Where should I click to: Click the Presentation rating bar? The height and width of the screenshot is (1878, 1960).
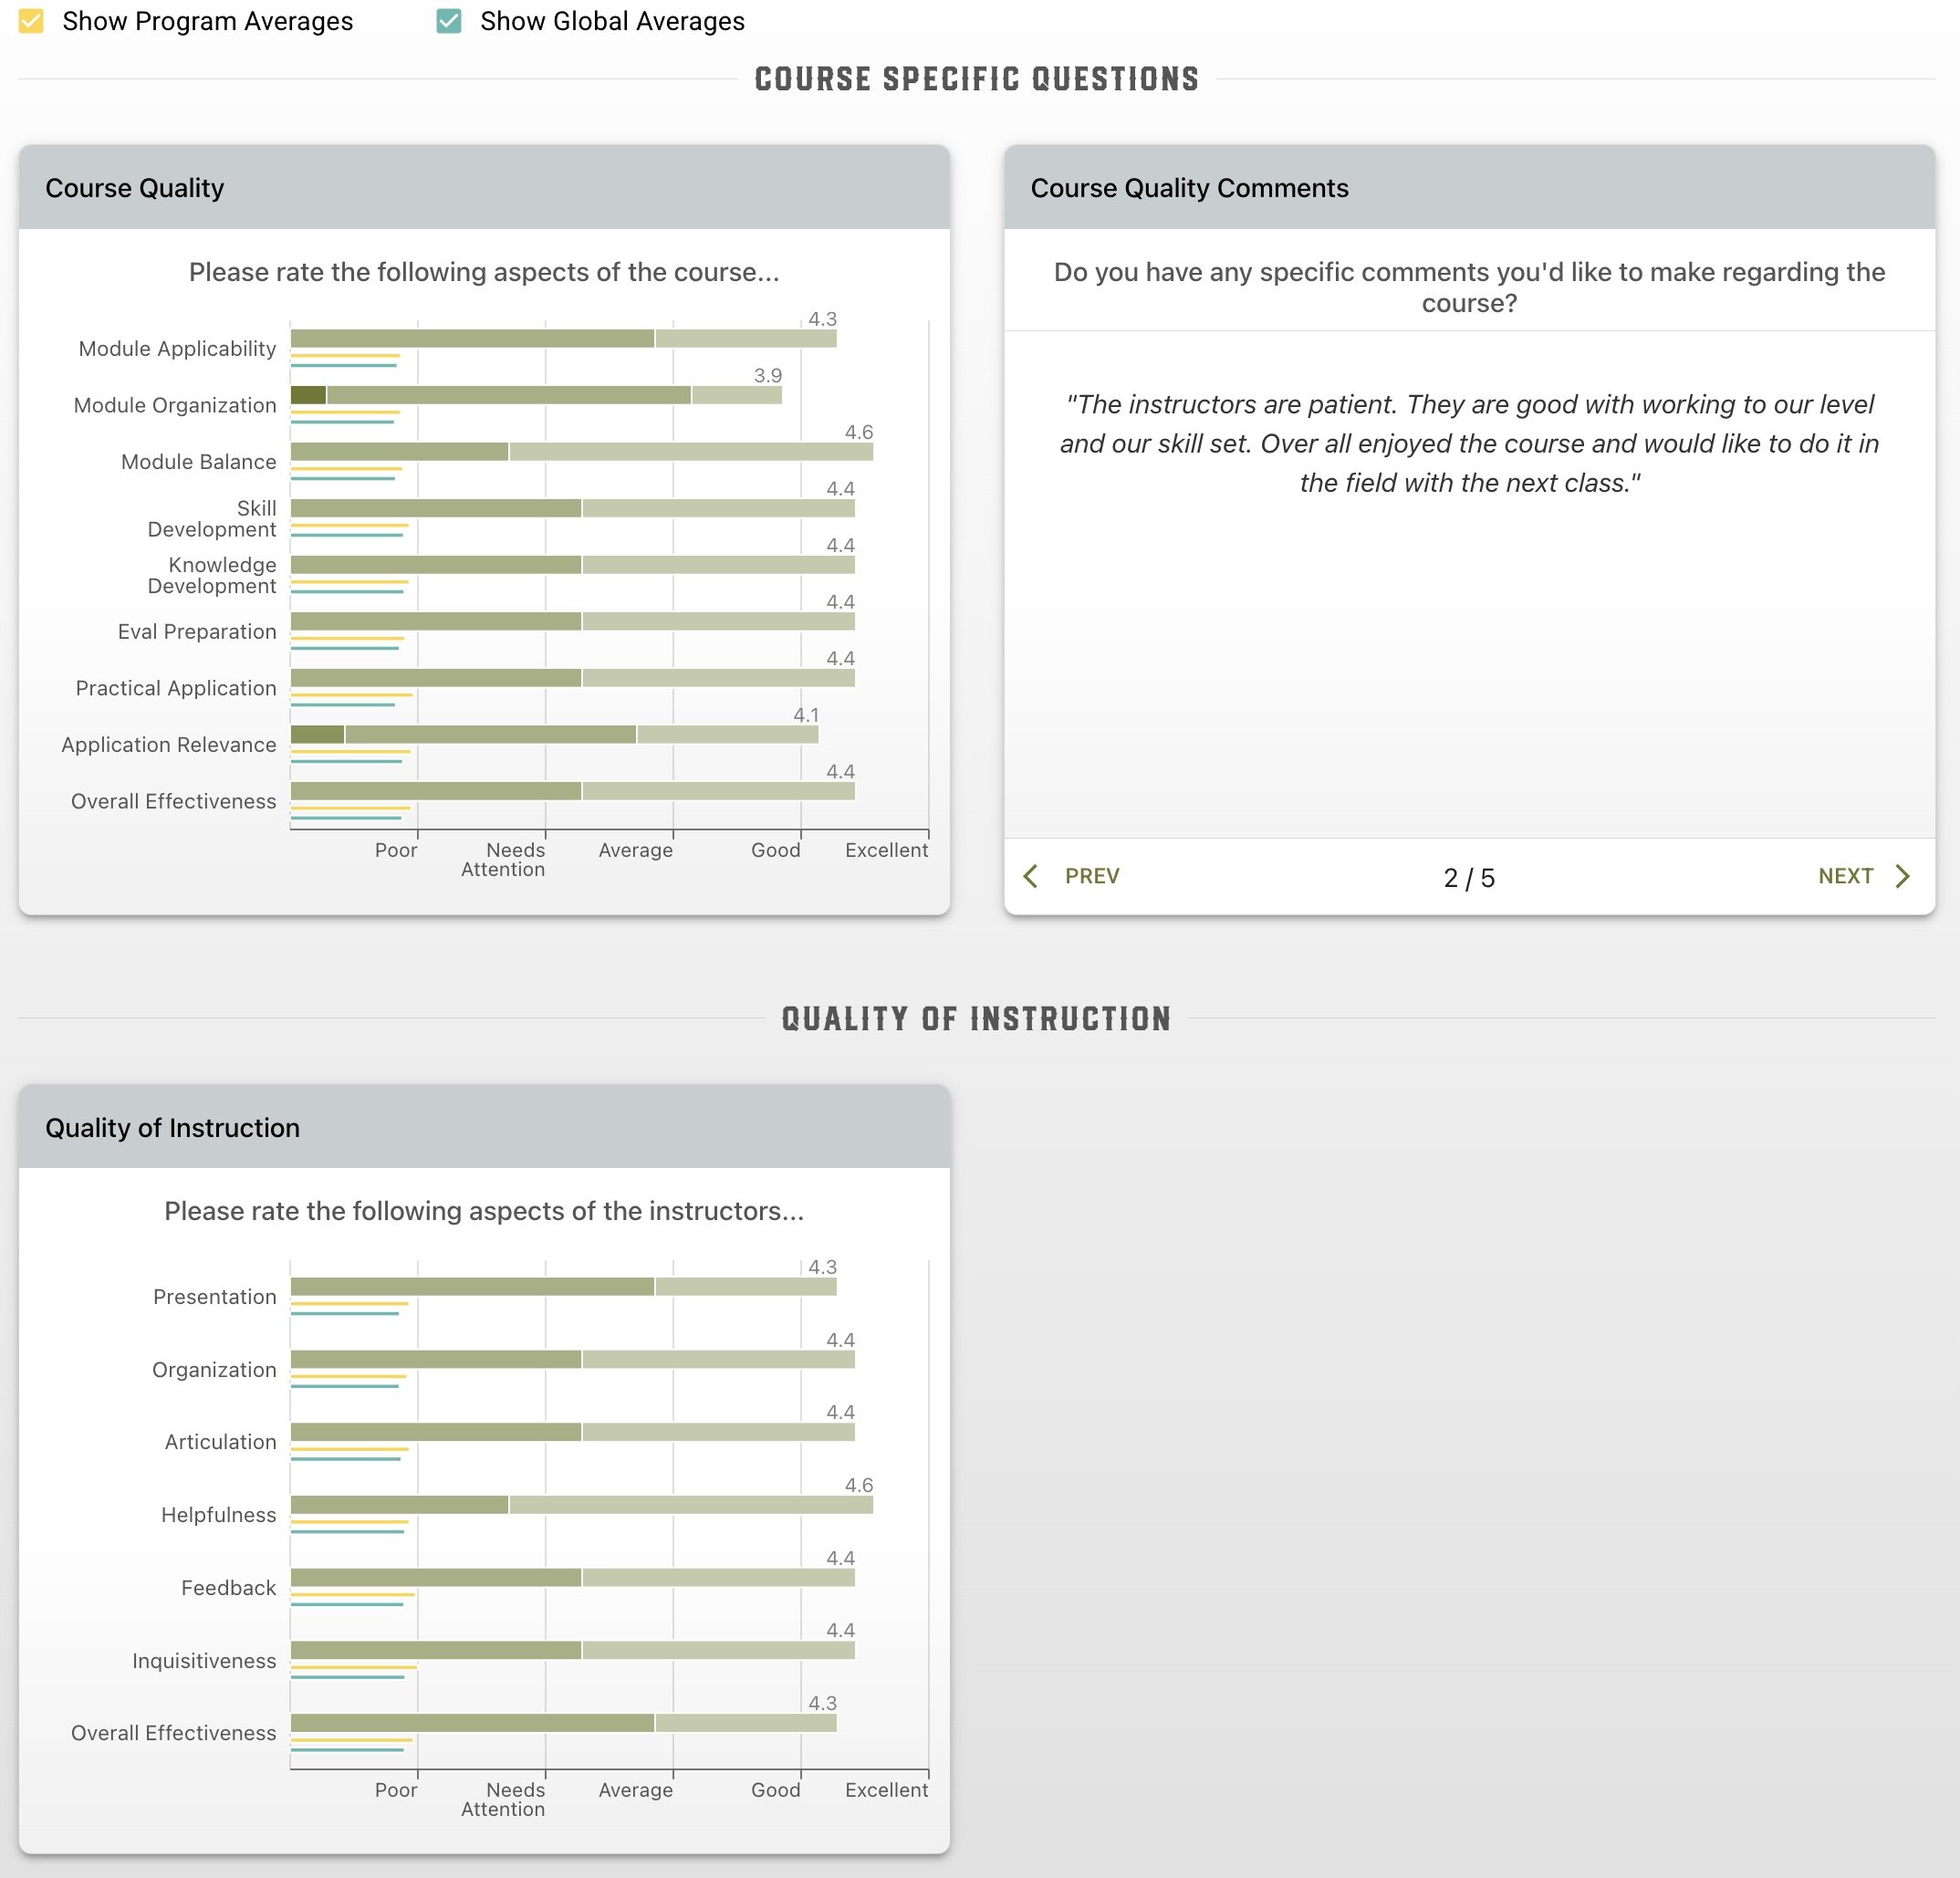(563, 1286)
